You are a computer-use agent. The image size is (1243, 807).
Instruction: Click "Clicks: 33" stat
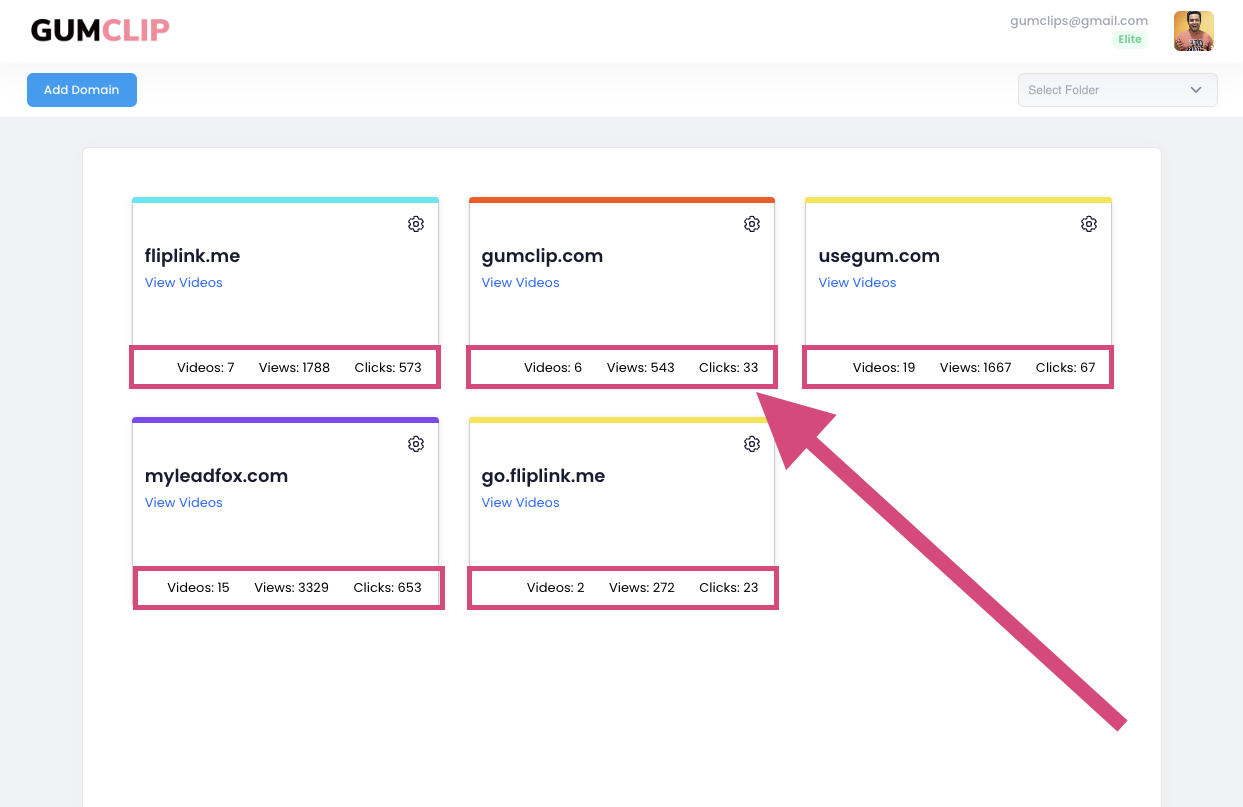(x=729, y=368)
